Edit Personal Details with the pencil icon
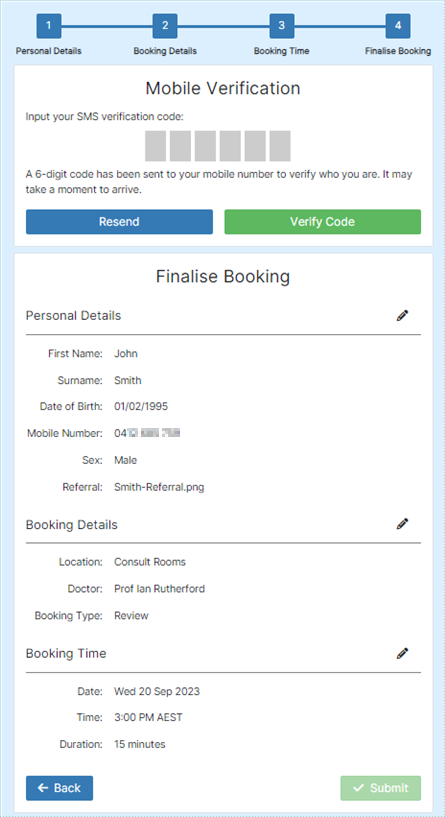Viewport: 445px width, 817px height. tap(402, 315)
